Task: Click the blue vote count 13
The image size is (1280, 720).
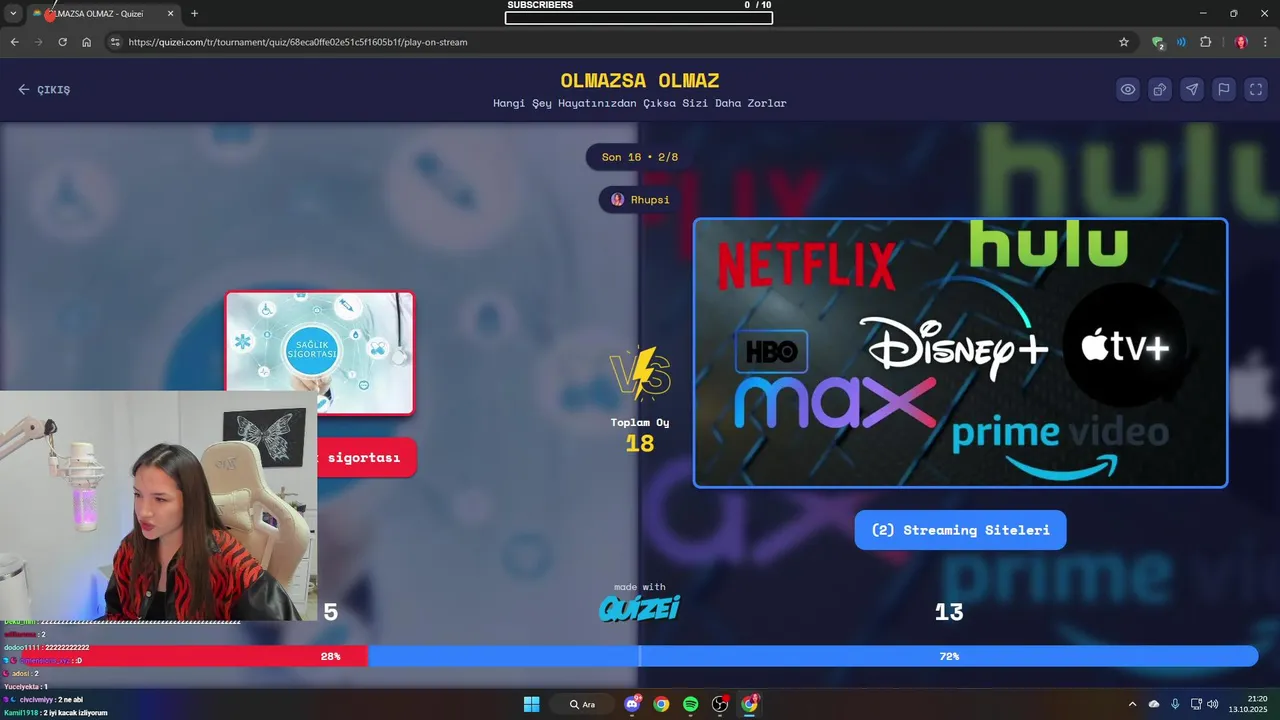Action: coord(949,612)
